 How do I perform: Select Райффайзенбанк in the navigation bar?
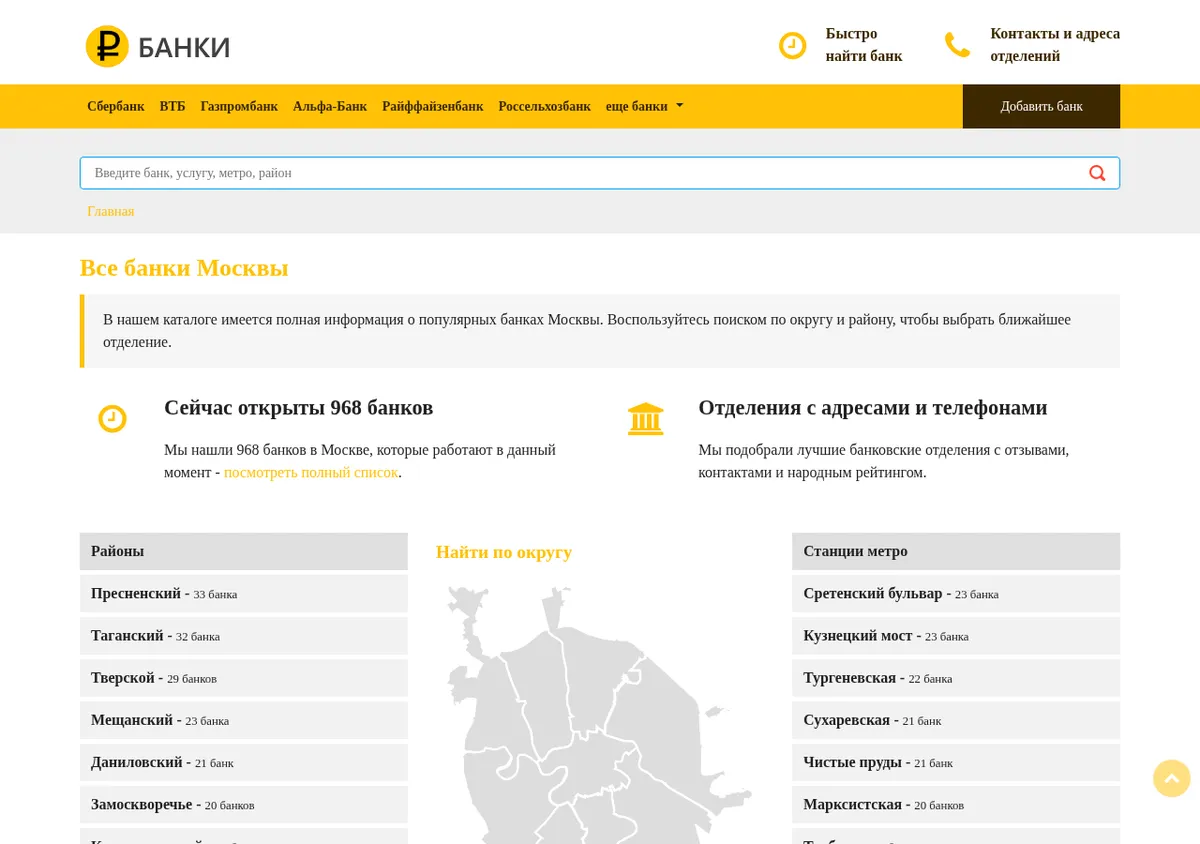433,106
